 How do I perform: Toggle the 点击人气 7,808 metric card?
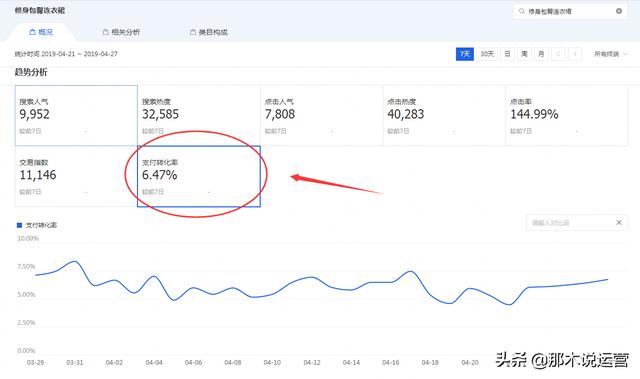pyautogui.click(x=322, y=115)
